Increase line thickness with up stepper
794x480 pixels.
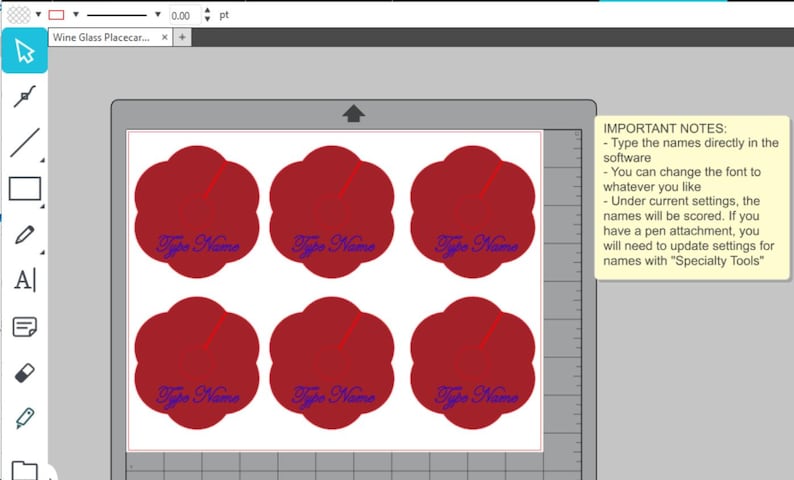207,11
